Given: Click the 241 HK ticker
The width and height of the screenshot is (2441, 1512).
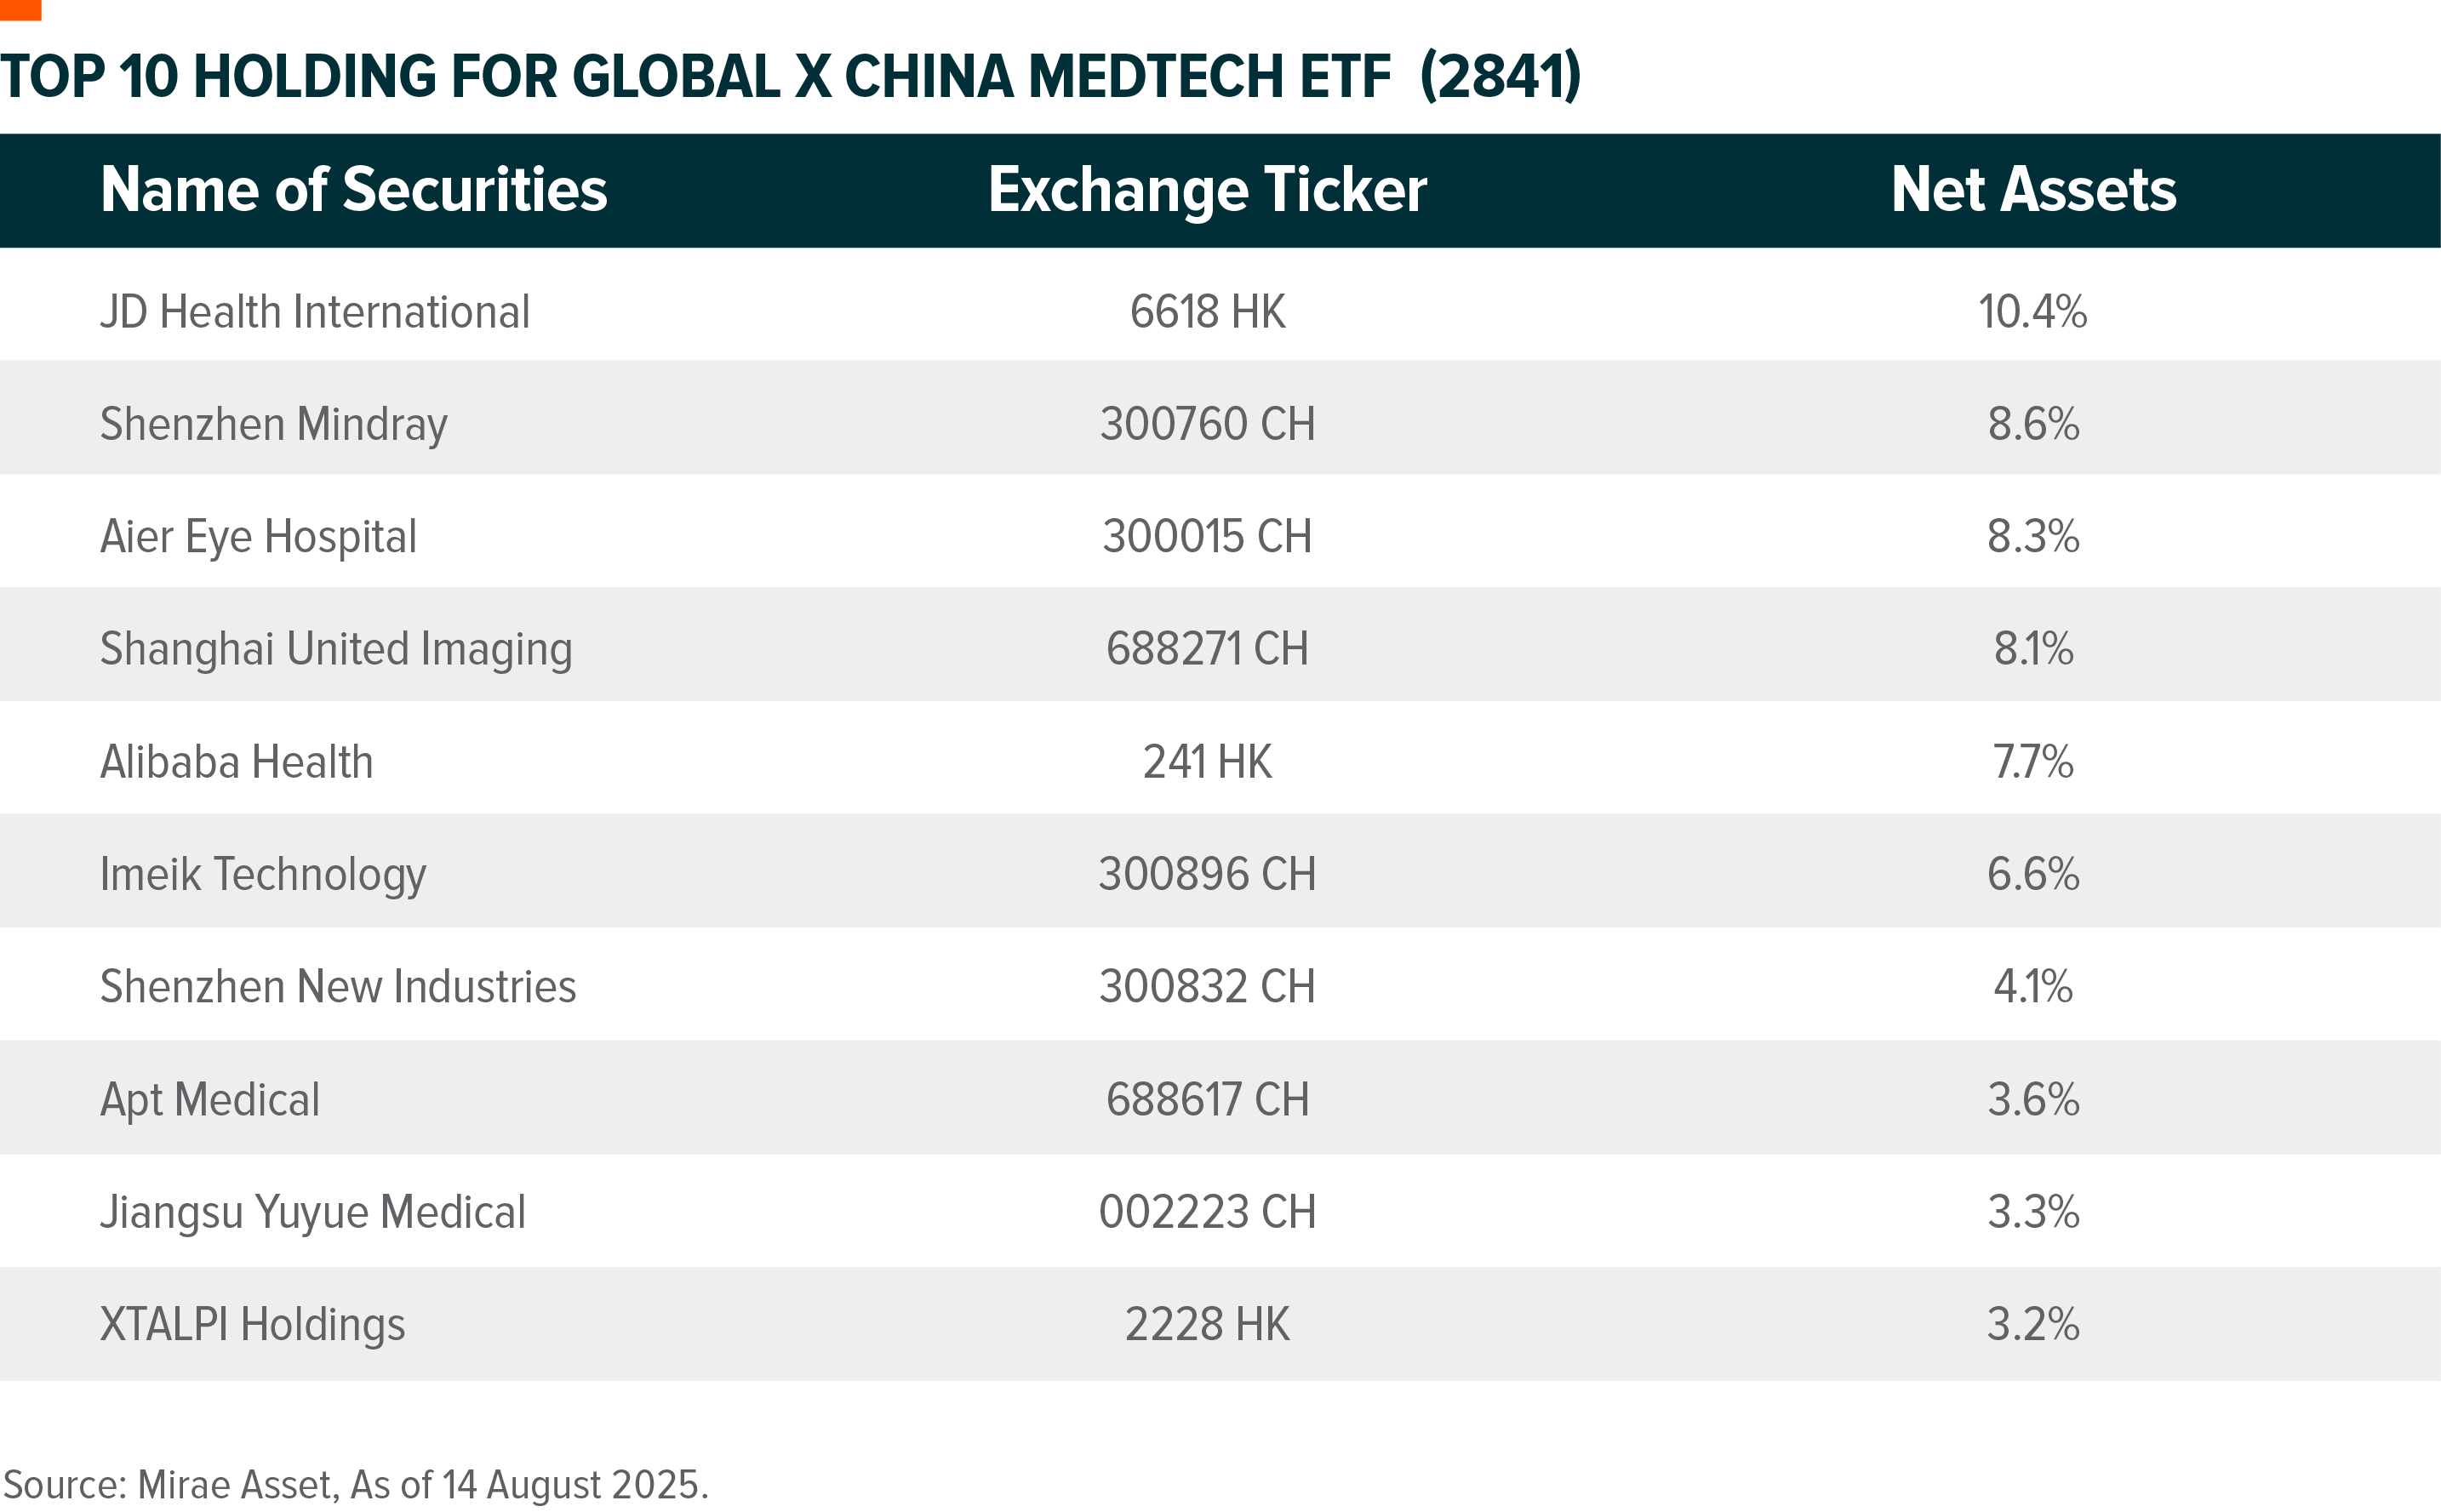Looking at the screenshot, I should (x=1207, y=762).
